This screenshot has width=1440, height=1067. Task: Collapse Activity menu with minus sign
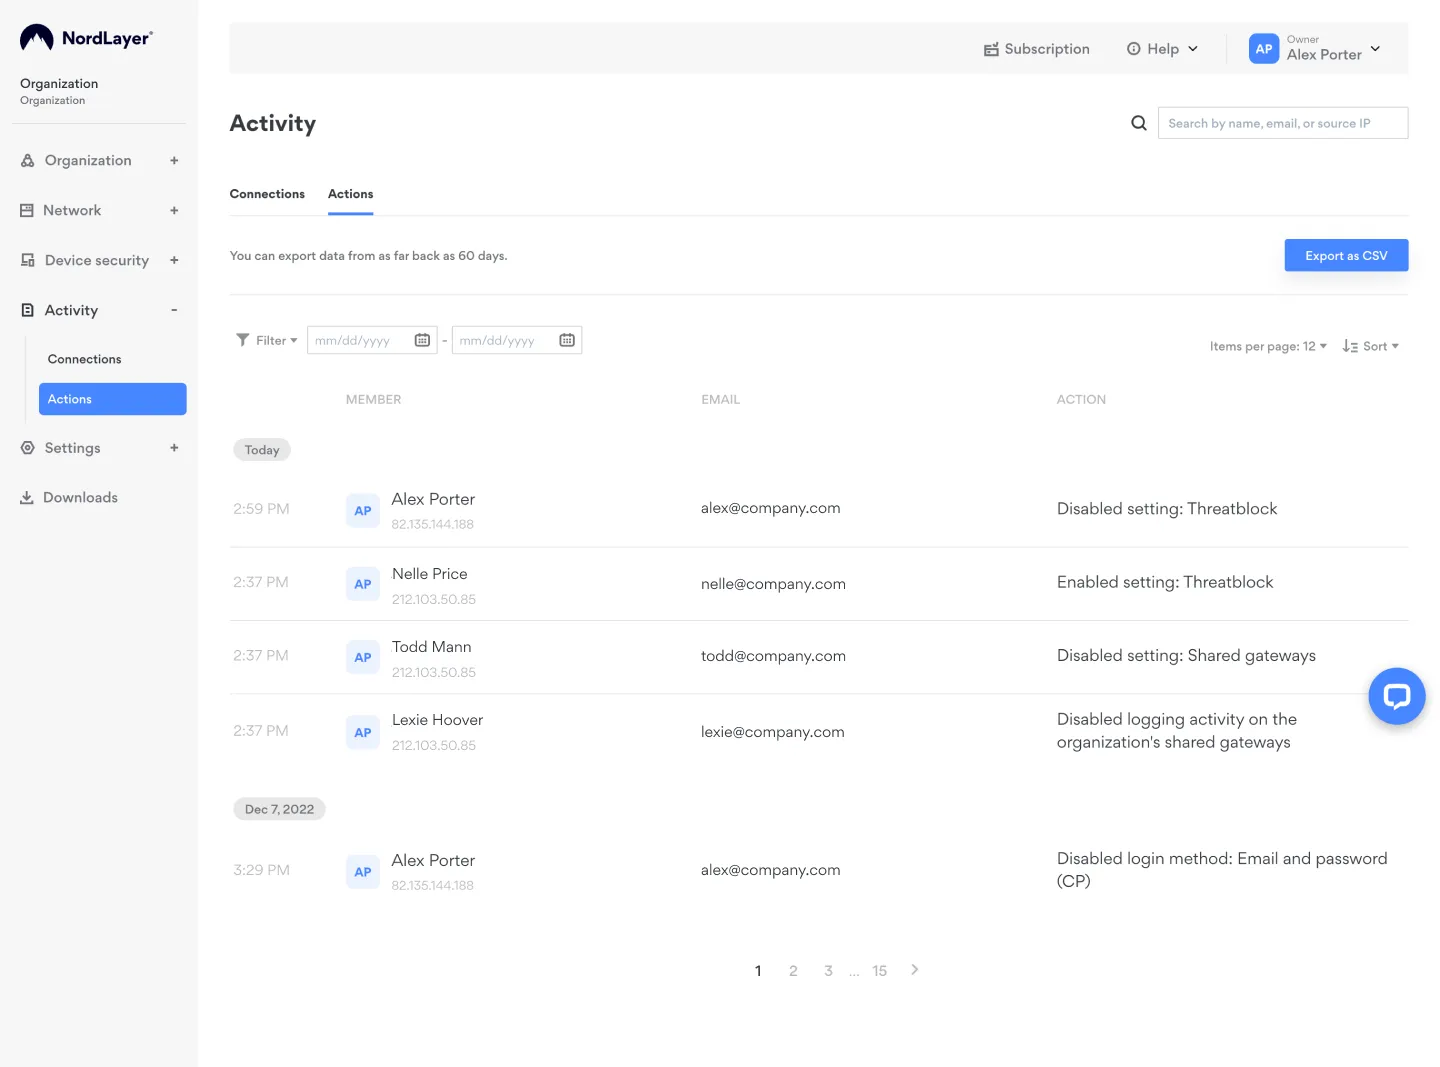[174, 310]
